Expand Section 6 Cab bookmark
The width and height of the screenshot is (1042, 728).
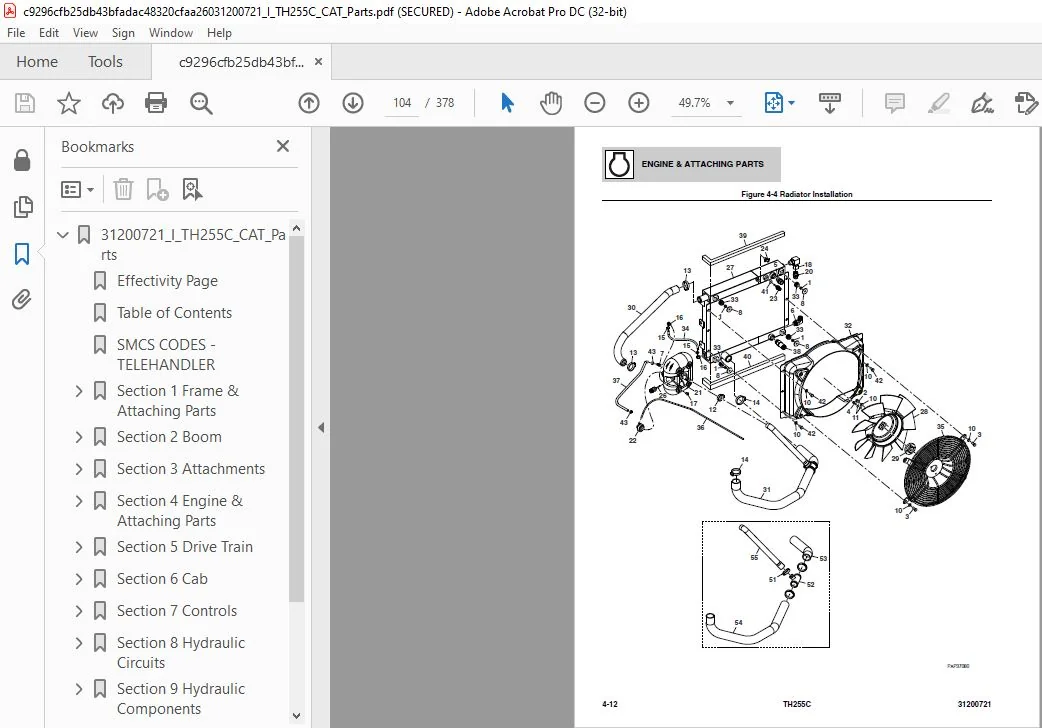[x=79, y=579]
